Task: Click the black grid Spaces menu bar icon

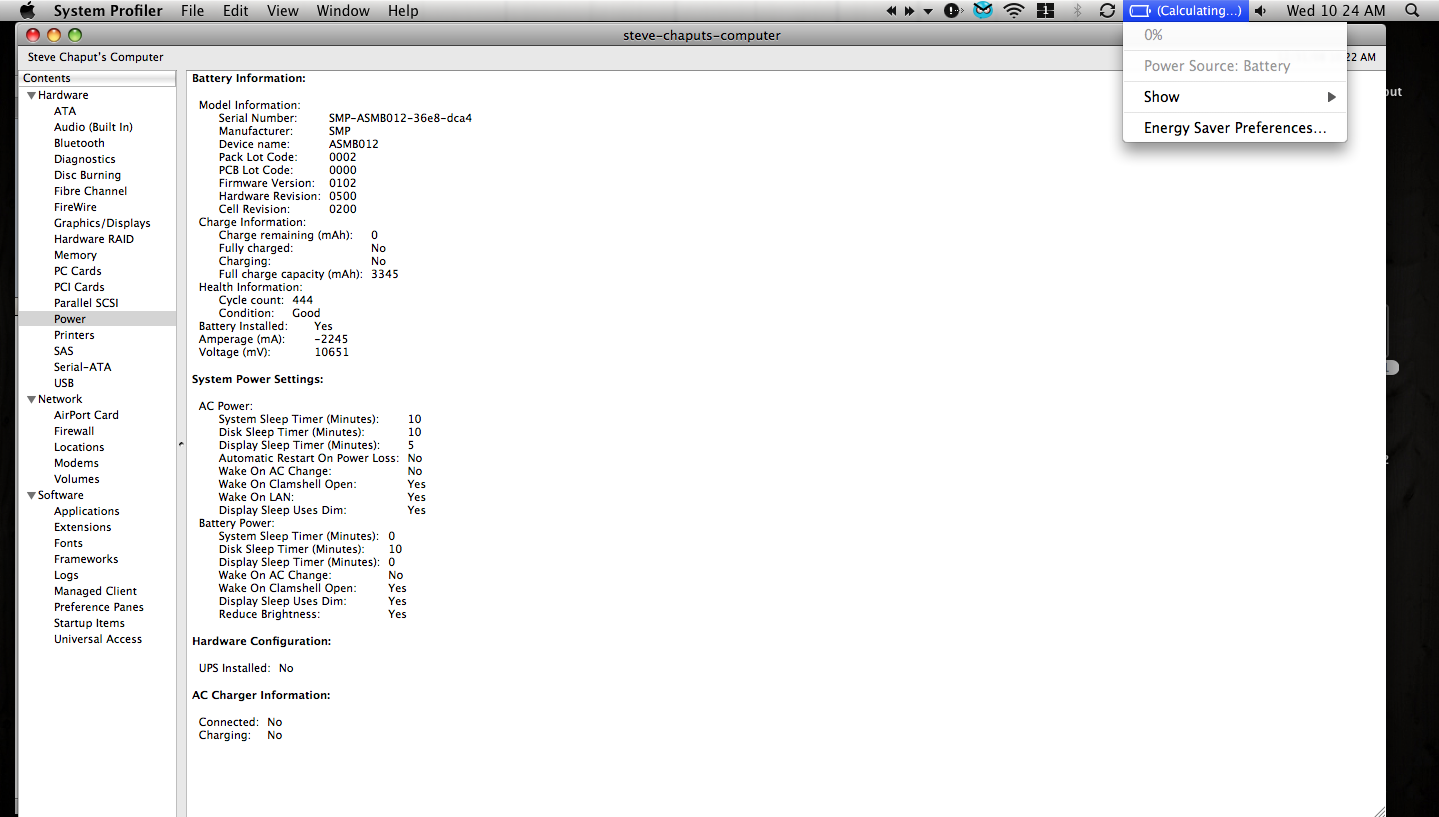Action: [x=1046, y=11]
